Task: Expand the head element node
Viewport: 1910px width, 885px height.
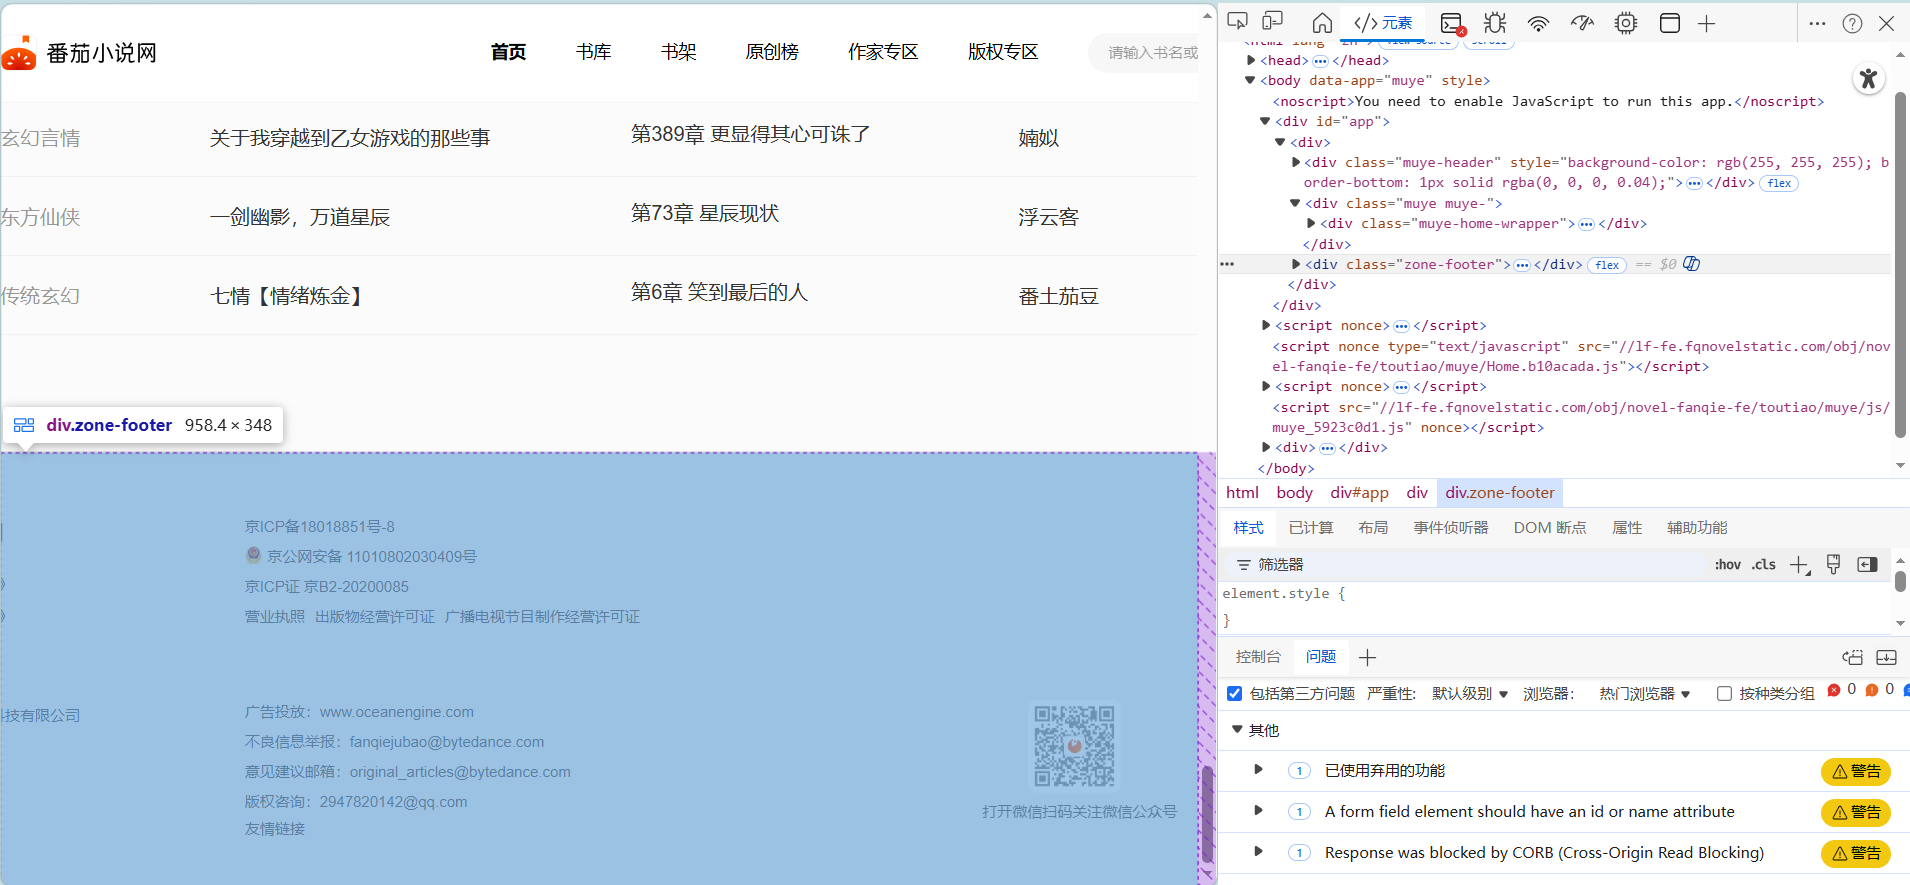Action: (x=1251, y=60)
